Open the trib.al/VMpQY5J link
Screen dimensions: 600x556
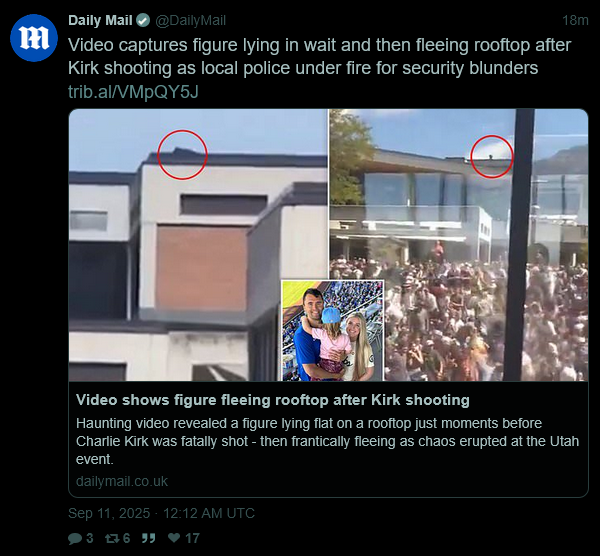point(133,92)
